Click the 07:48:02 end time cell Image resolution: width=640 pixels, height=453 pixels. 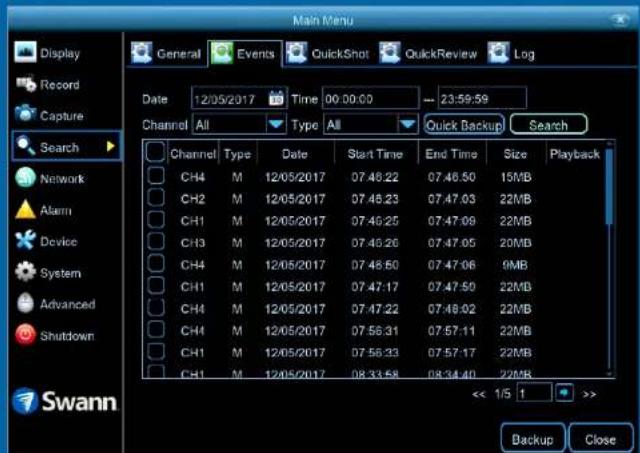pyautogui.click(x=451, y=309)
